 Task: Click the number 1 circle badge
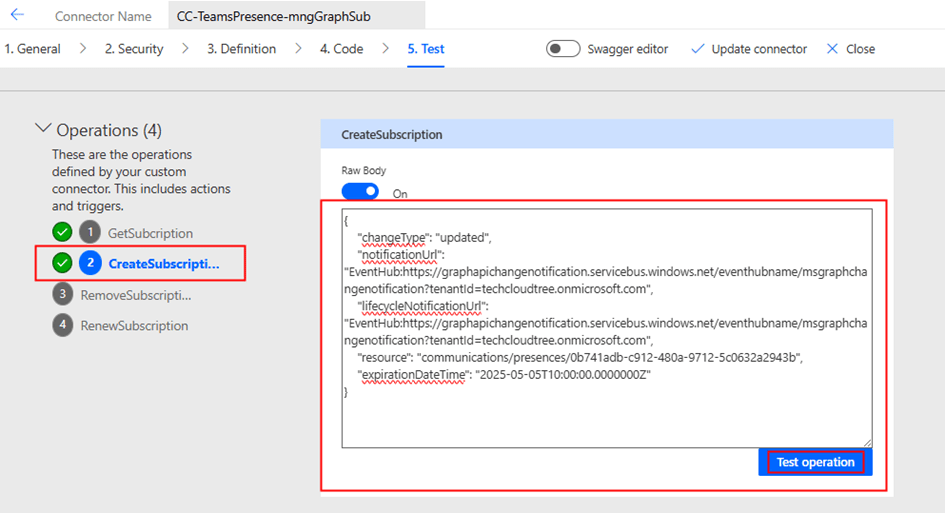click(x=91, y=233)
